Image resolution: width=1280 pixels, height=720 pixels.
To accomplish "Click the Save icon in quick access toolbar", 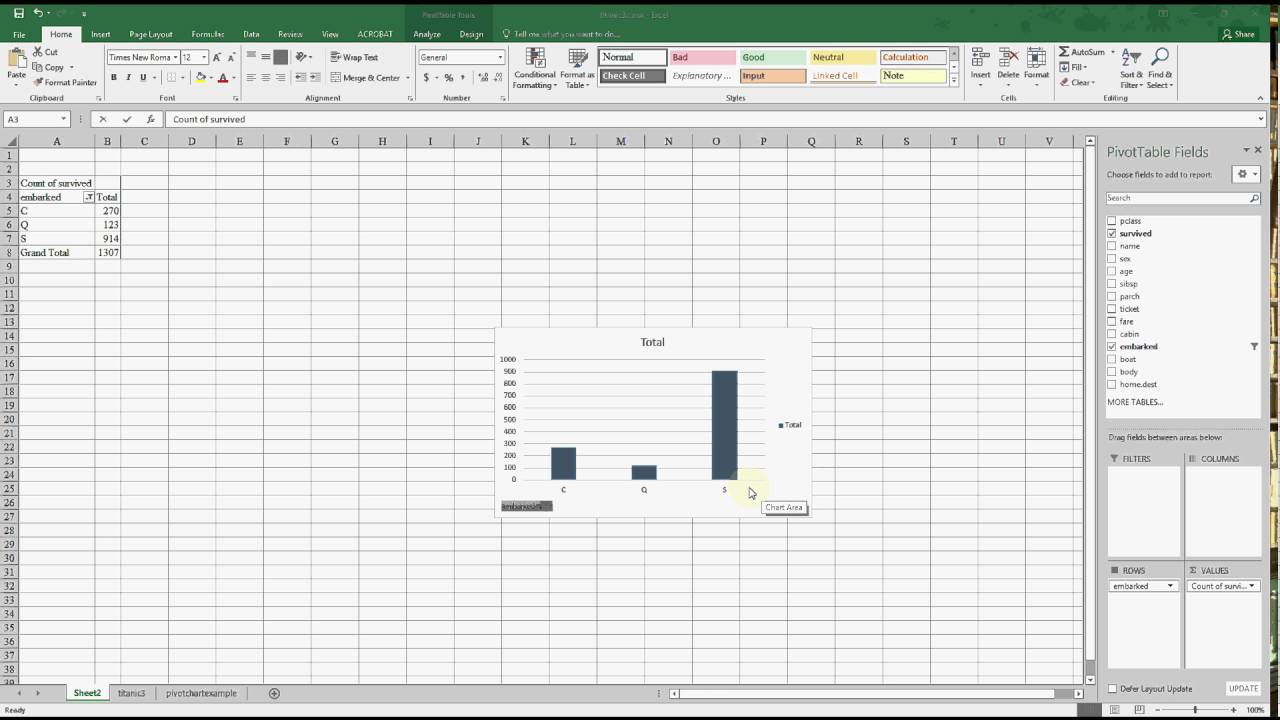I will tap(18, 13).
